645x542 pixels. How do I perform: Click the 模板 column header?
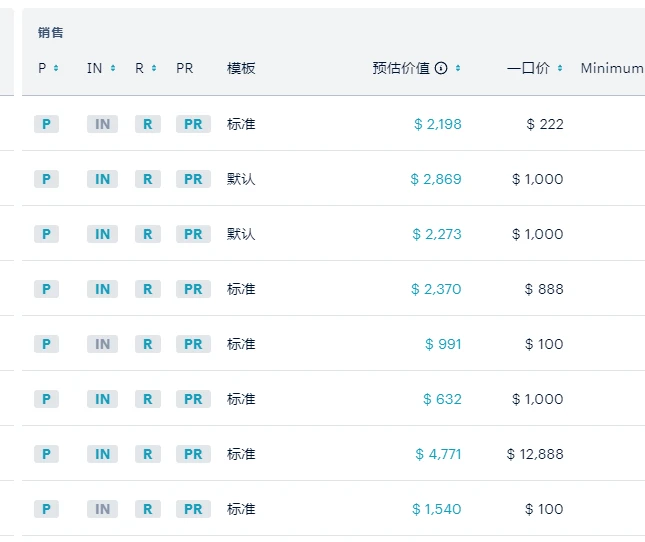[x=241, y=68]
